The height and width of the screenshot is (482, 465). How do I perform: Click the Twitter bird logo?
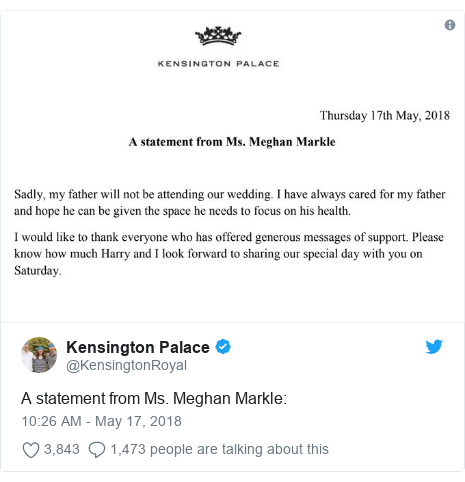coord(434,347)
